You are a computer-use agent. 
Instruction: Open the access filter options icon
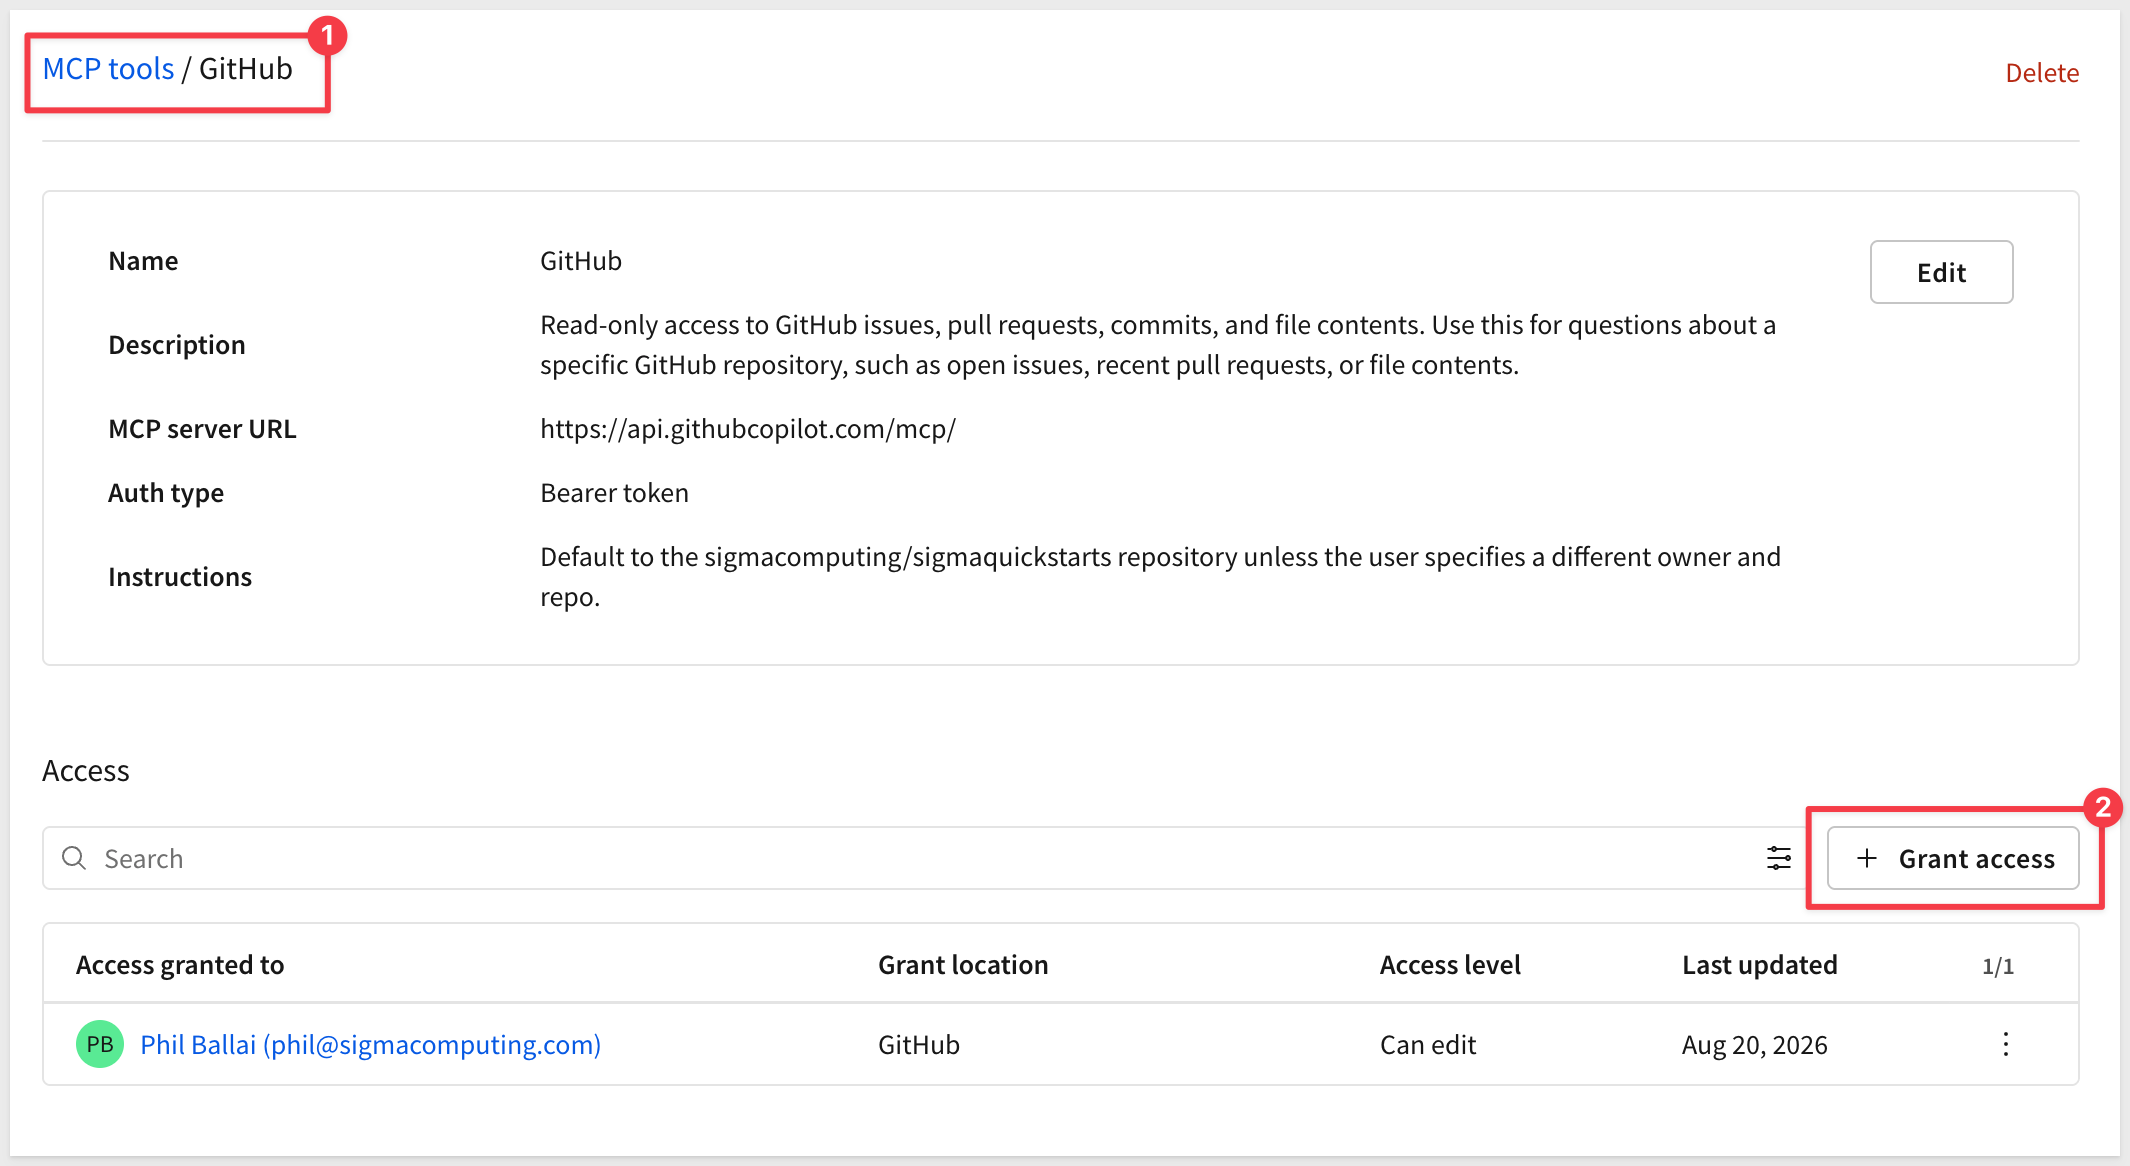point(1779,858)
